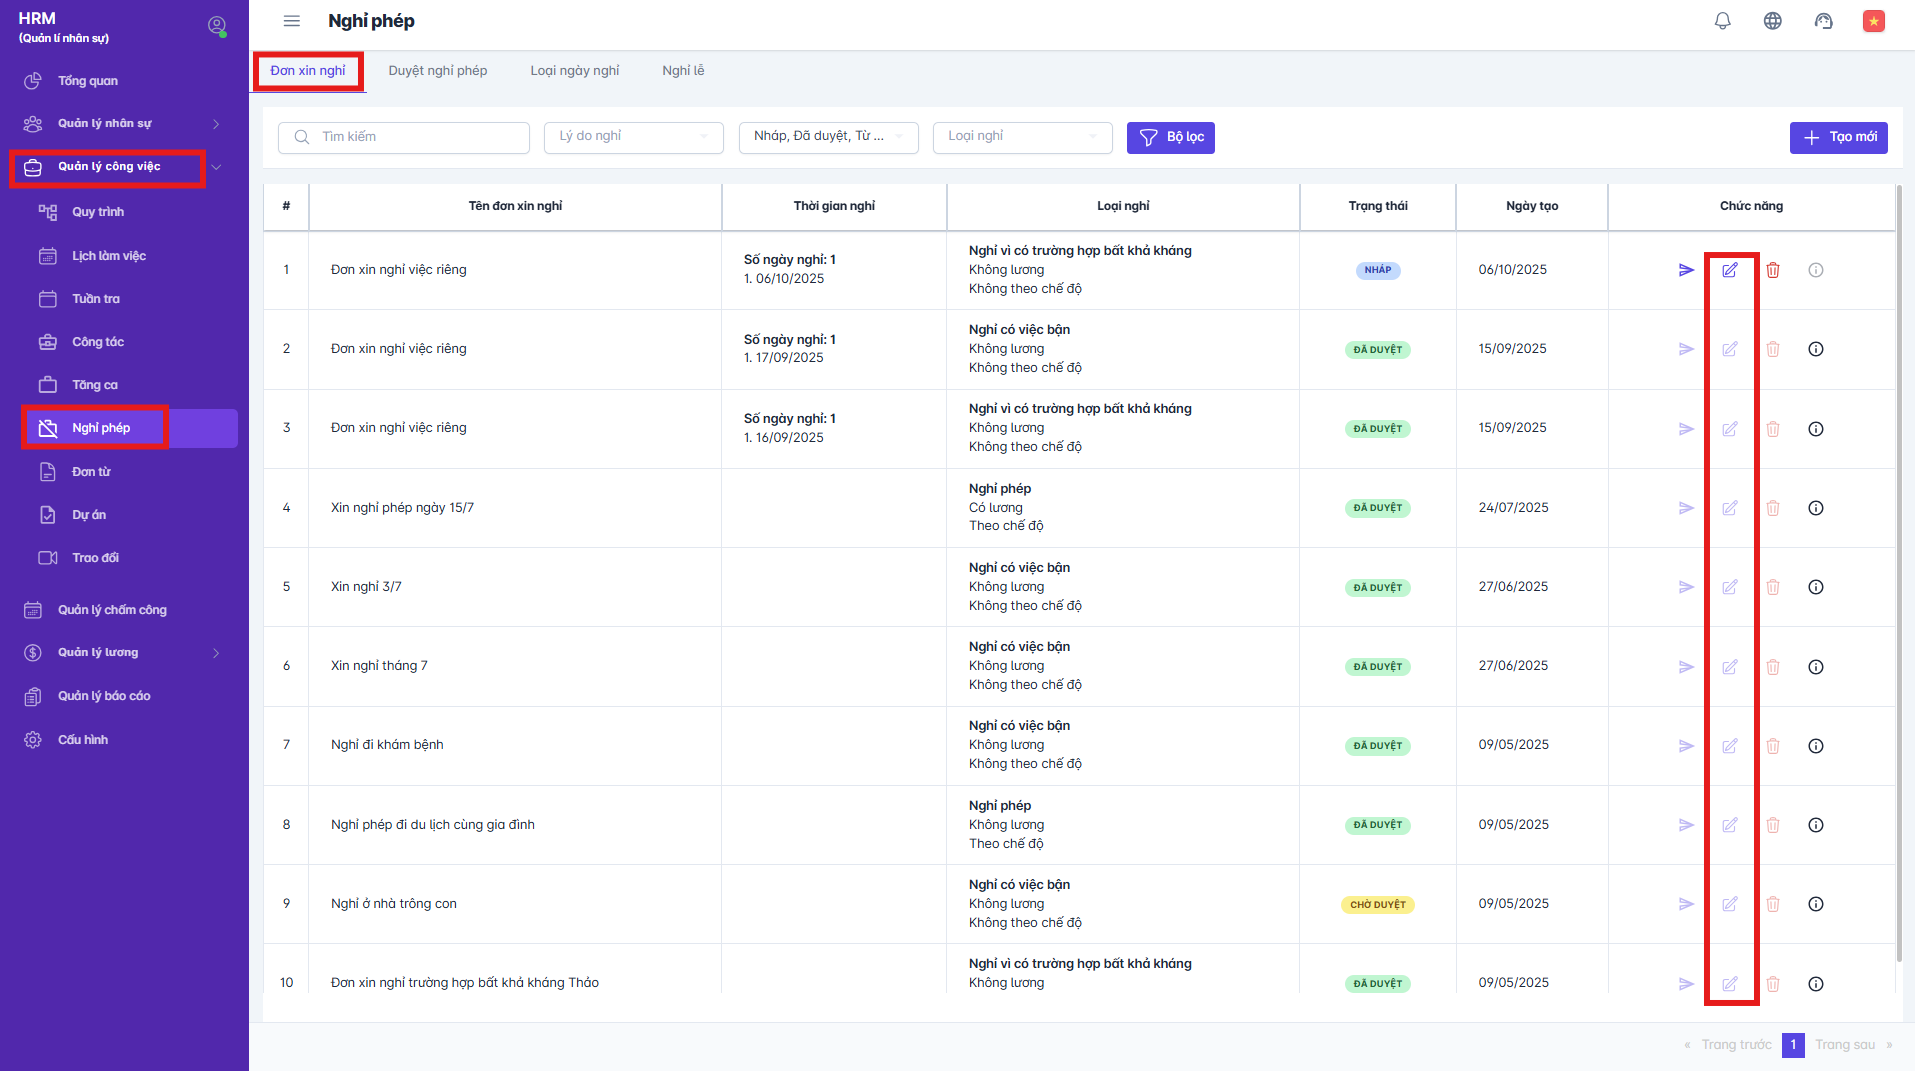Apply filters with the 'Bộ lọc' button
Viewport: 1915px width, 1071px height.
[x=1170, y=137]
